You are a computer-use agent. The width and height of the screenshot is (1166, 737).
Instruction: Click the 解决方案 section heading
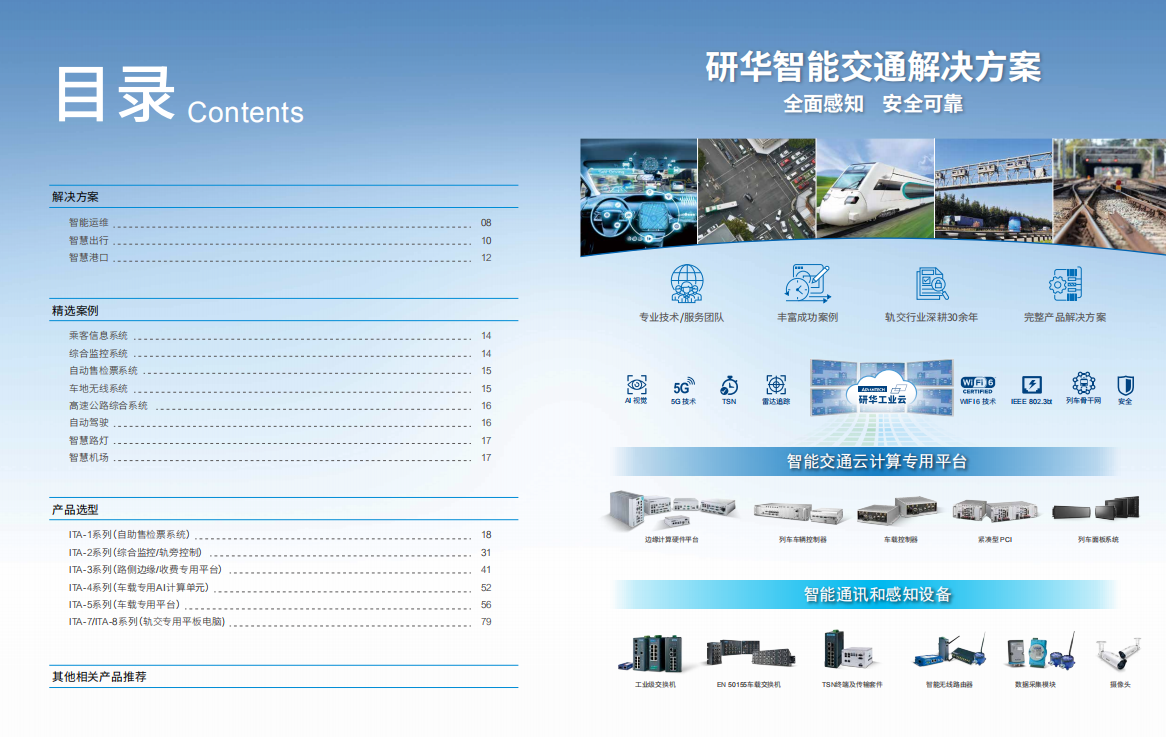75,197
